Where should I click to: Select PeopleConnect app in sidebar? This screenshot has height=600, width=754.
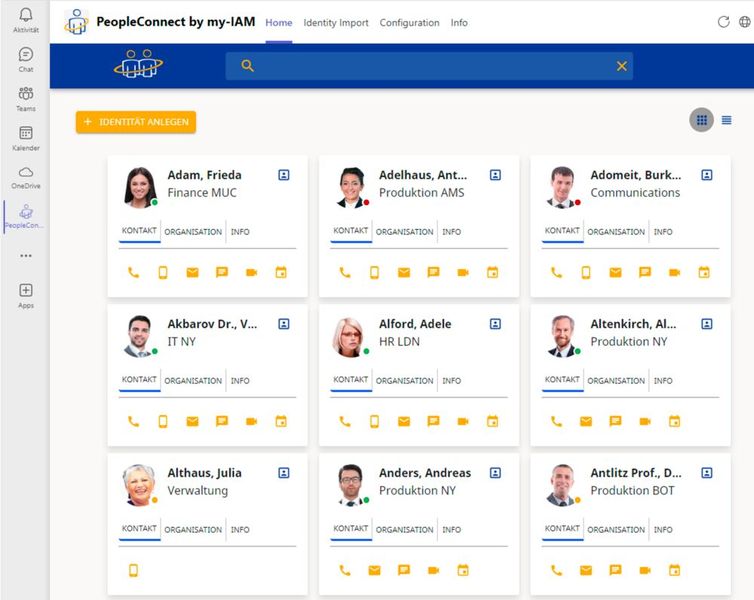(x=25, y=216)
